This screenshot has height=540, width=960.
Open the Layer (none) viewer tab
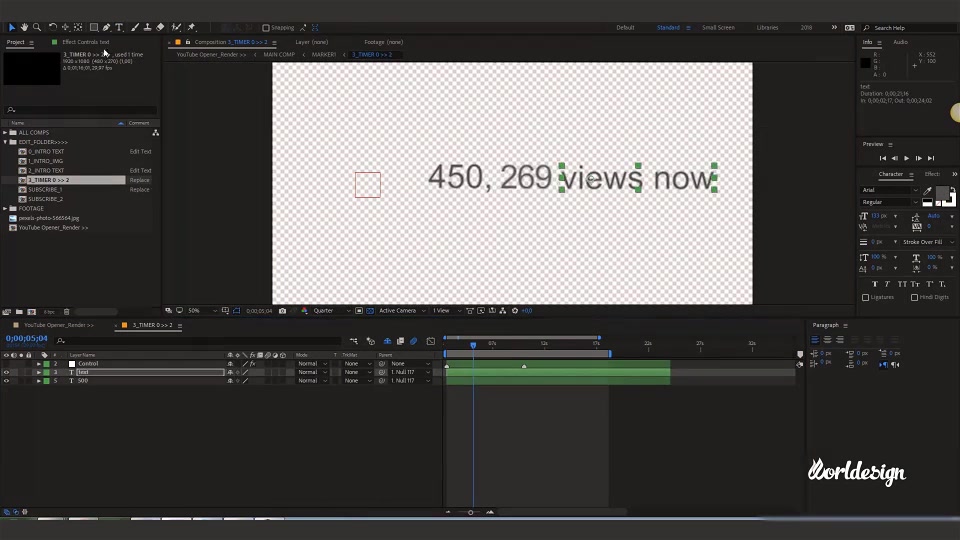tap(312, 42)
